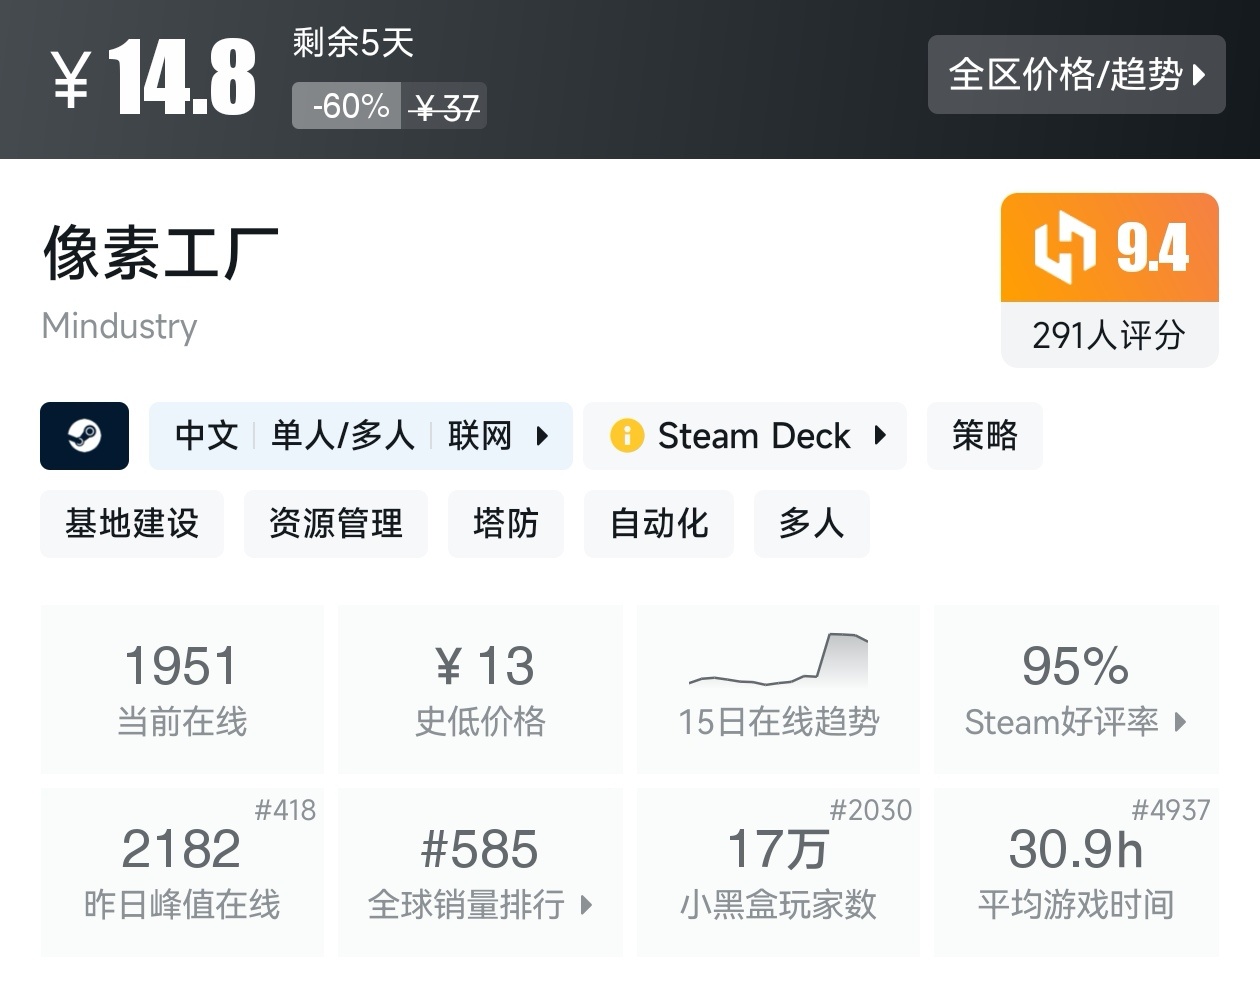The height and width of the screenshot is (984, 1260).
Task: Click the -60% discount badge
Action: click(x=346, y=105)
